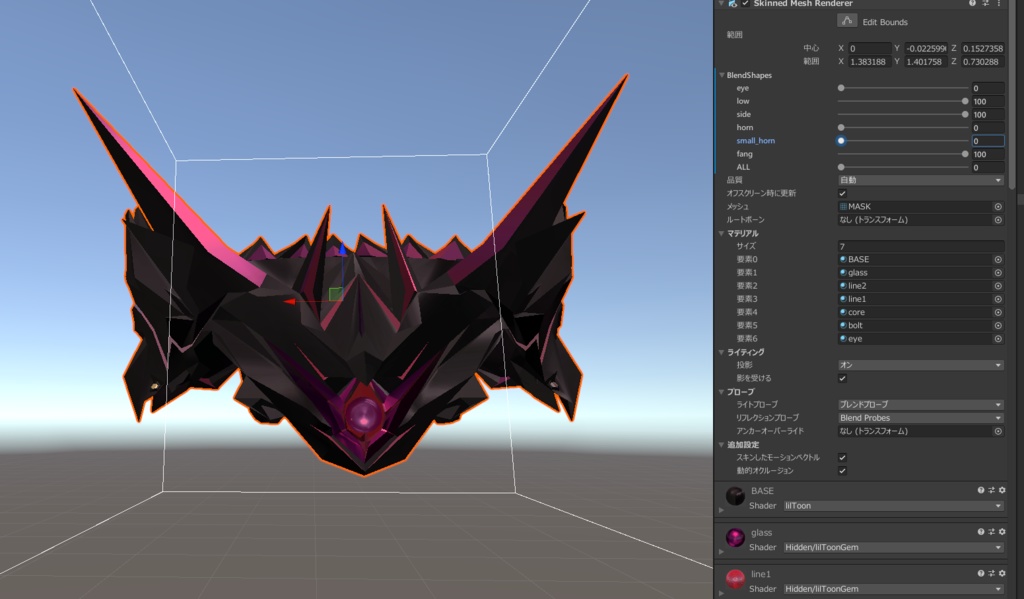Screen dimensions: 1024x599
Task: Open object picker for 要素6 eye material
Action: point(998,339)
